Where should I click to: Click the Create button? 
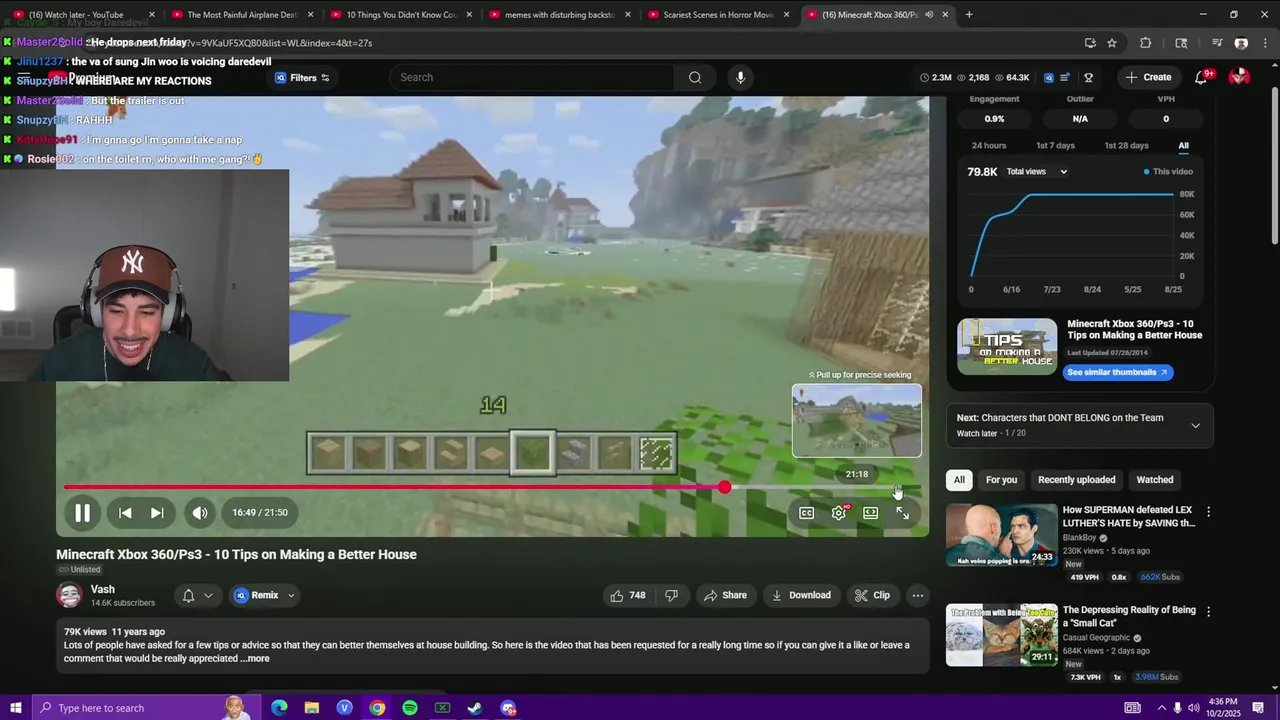[1147, 77]
